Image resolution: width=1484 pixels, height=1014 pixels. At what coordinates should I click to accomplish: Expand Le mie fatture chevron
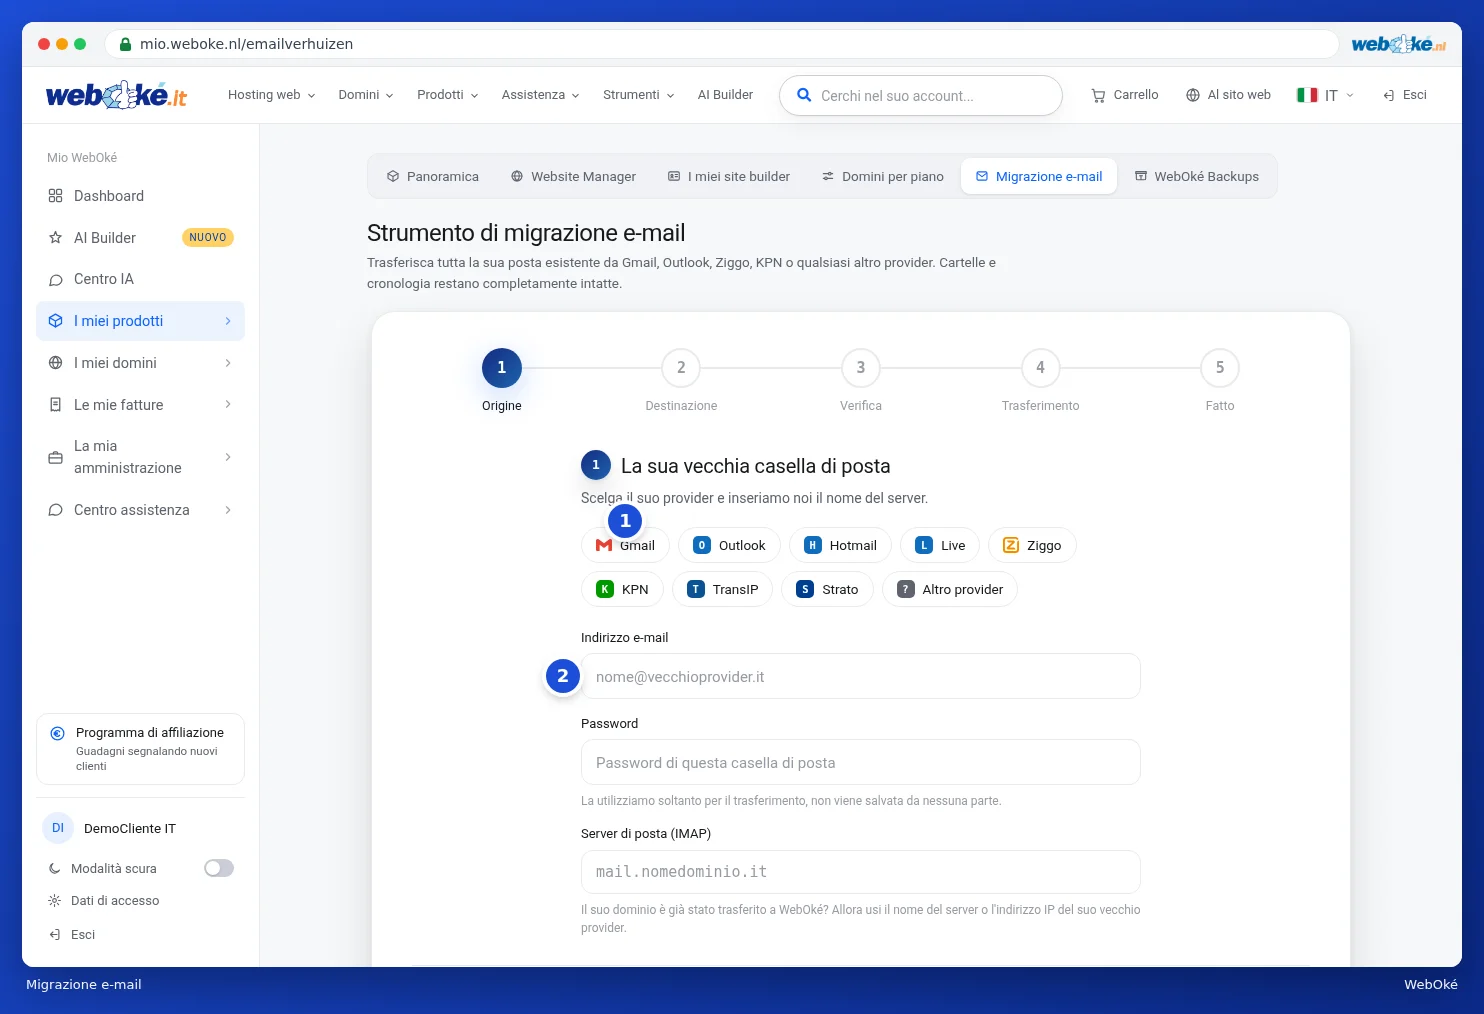[228, 405]
